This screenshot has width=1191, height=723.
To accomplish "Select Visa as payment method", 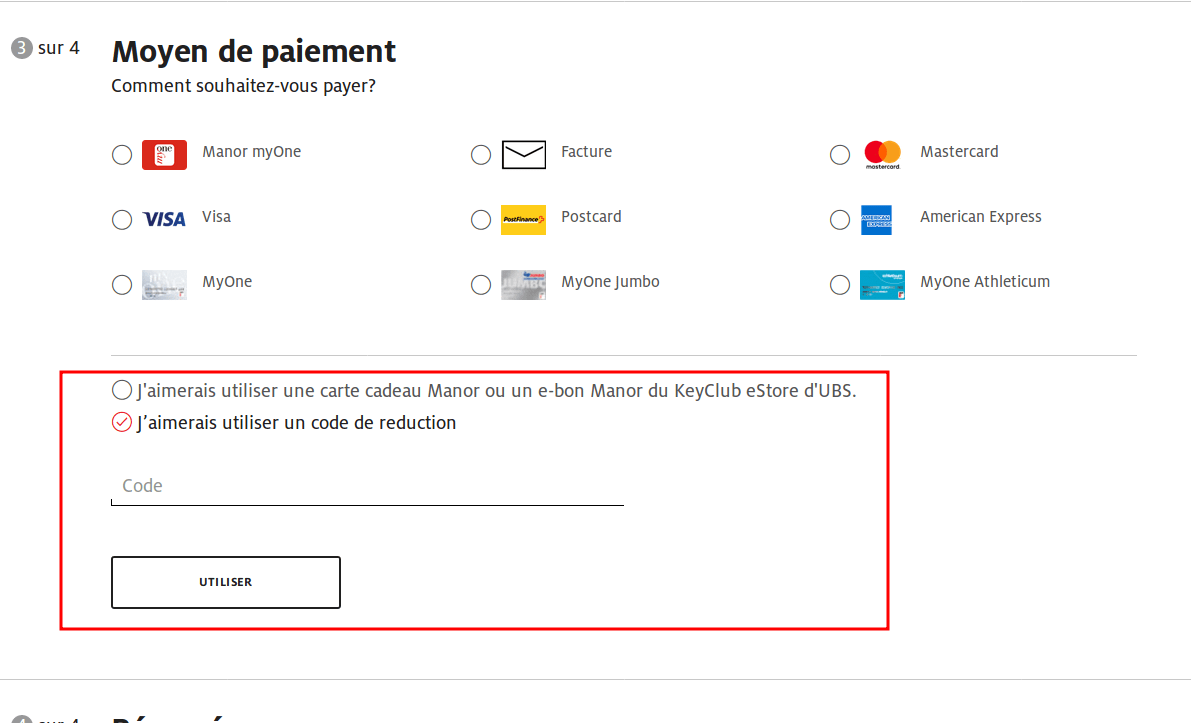I will (x=122, y=219).
